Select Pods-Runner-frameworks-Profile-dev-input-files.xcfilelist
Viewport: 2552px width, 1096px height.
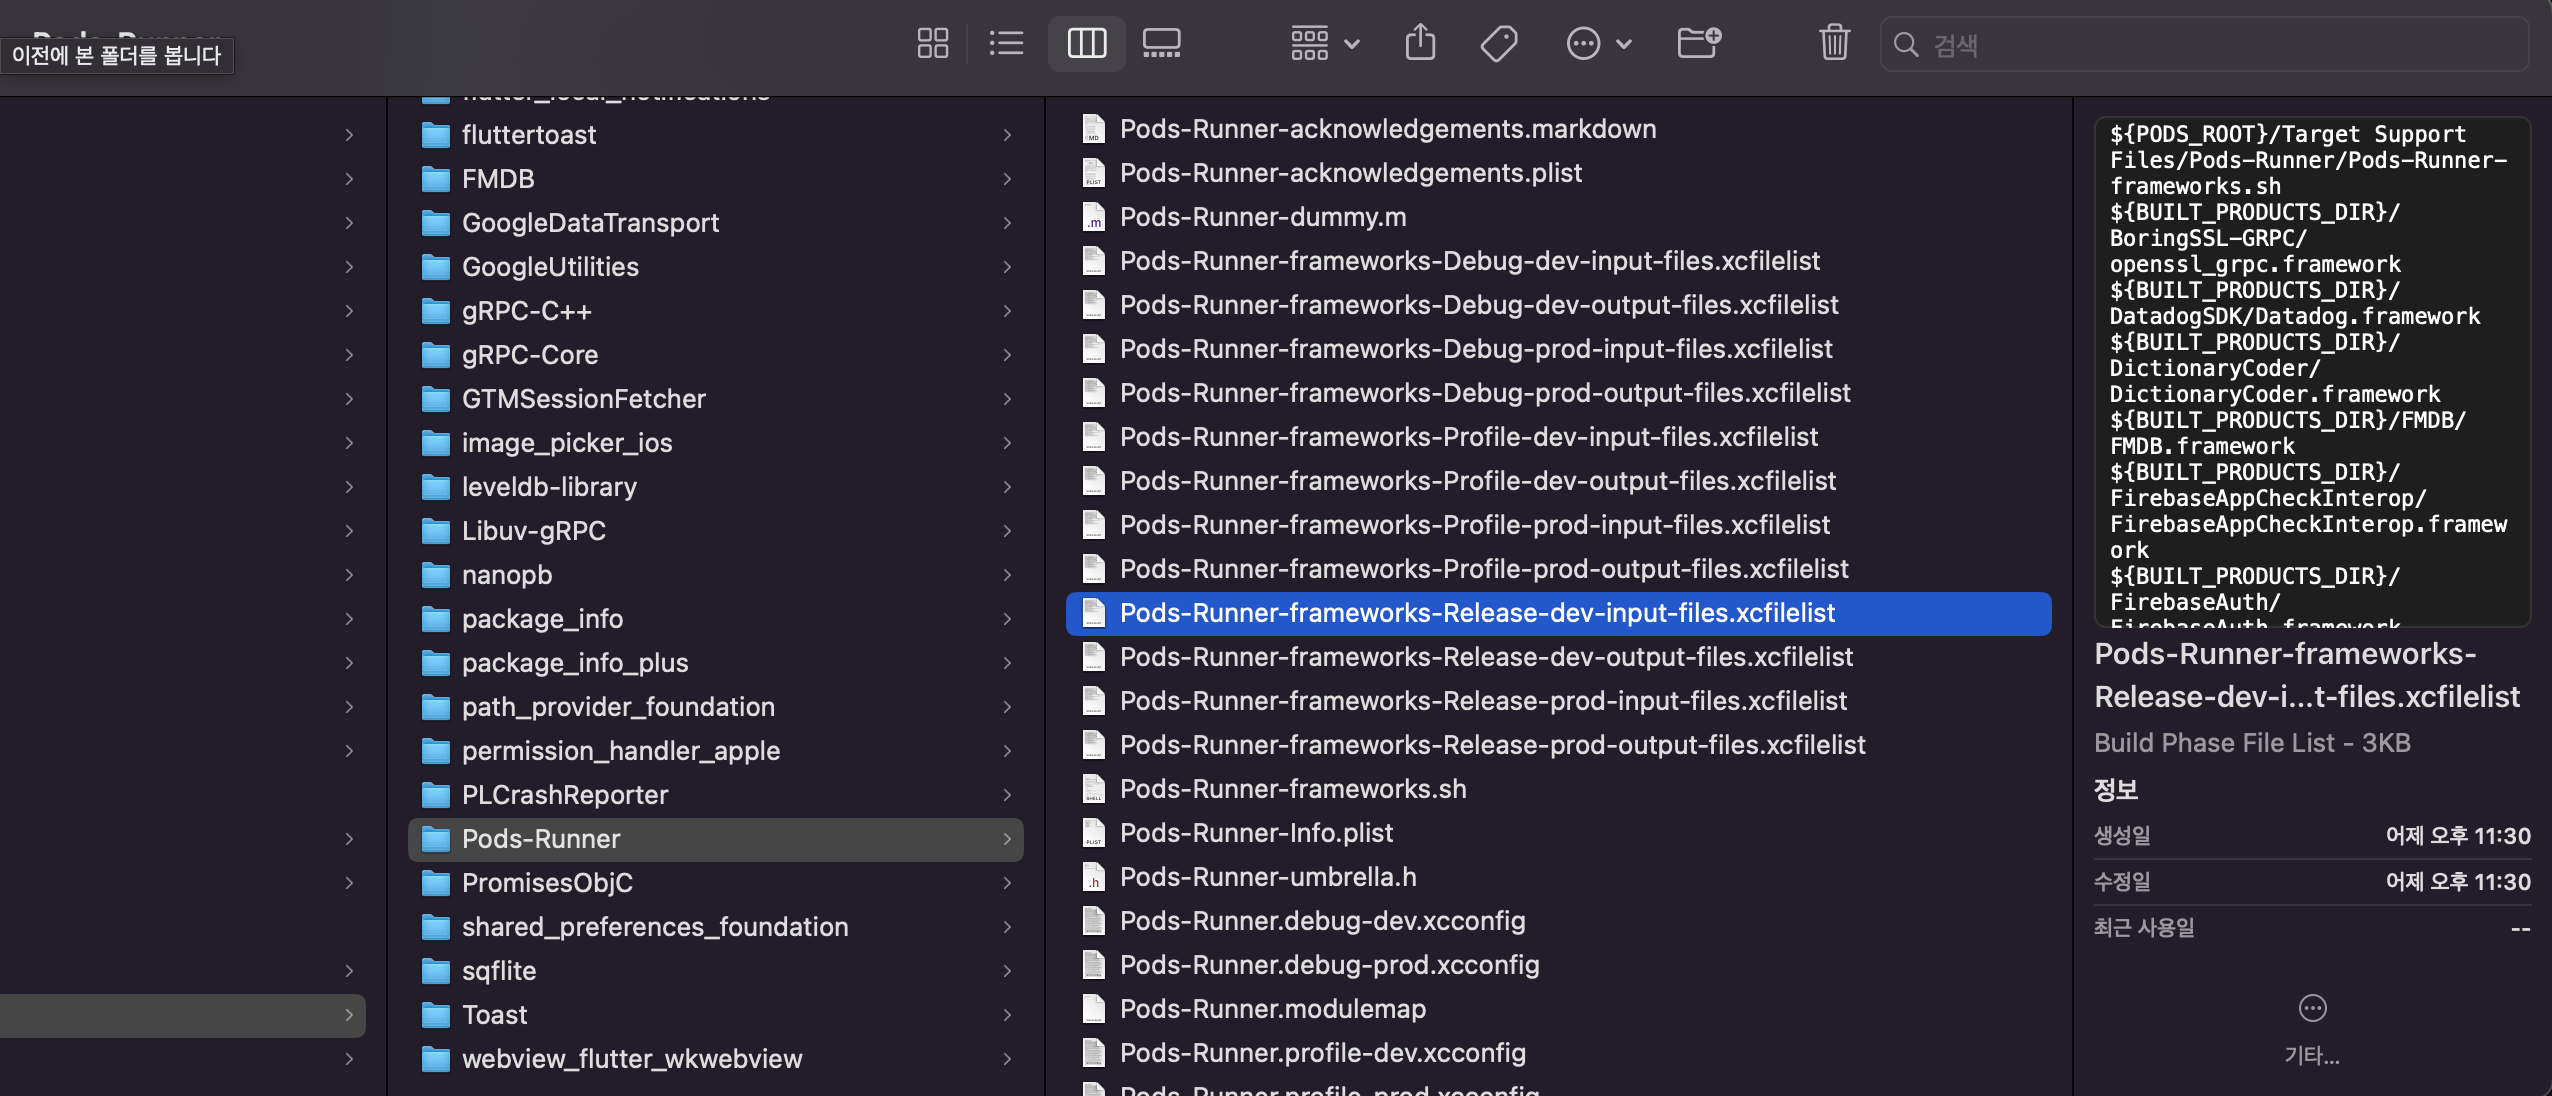[x=1558, y=437]
